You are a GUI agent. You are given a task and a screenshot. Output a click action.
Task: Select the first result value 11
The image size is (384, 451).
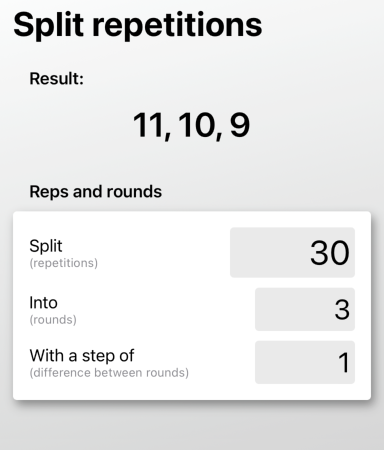148,125
